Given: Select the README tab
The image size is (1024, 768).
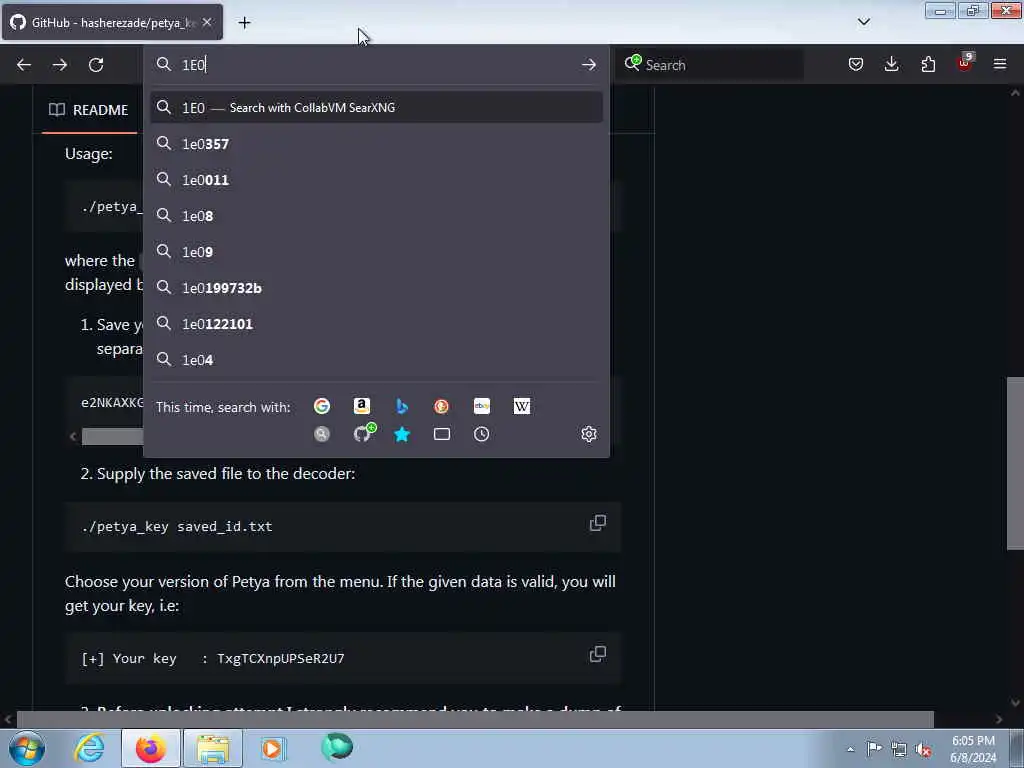Looking at the screenshot, I should click(x=89, y=110).
